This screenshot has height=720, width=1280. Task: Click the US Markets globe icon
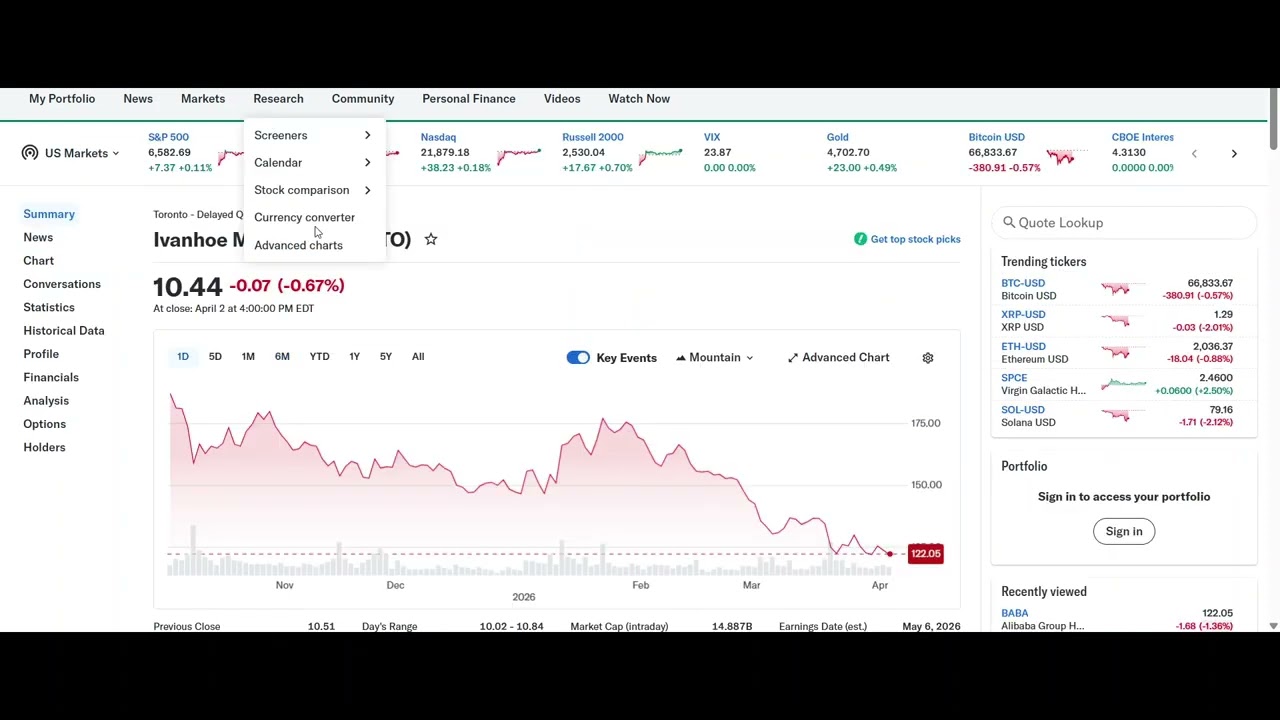click(30, 153)
